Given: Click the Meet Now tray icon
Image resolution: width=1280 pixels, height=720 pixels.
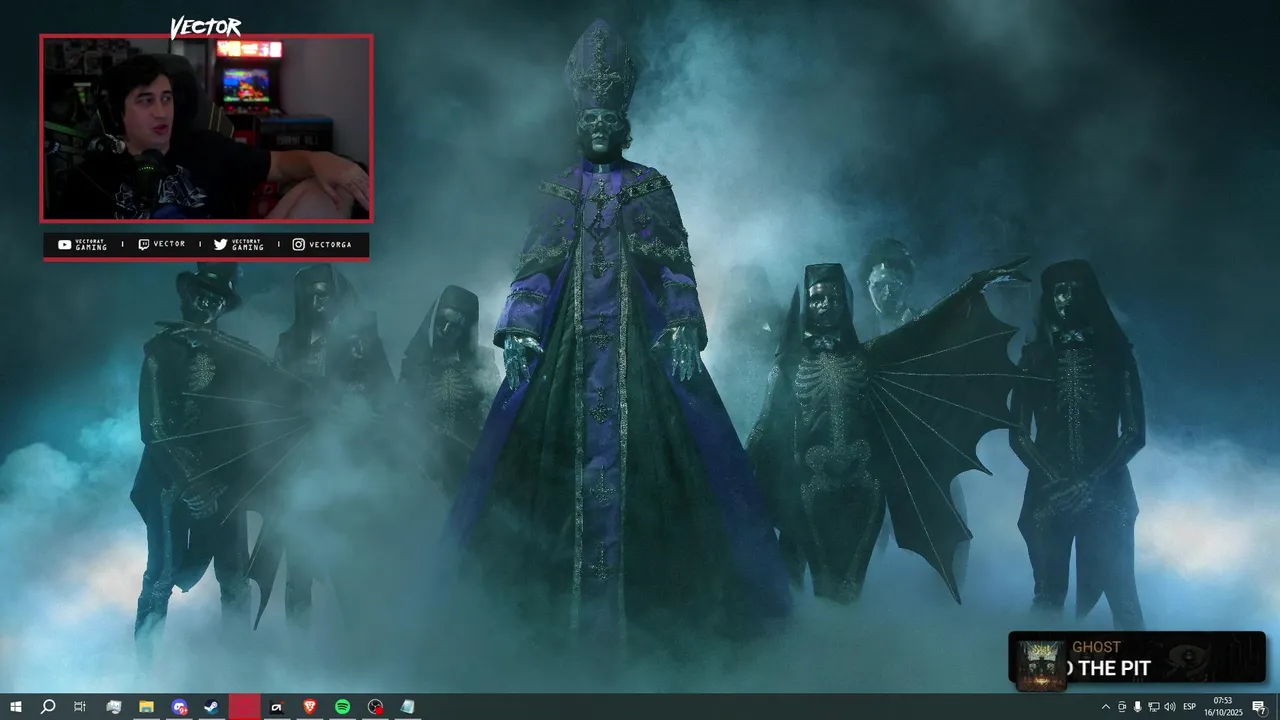Looking at the screenshot, I should tap(1121, 707).
